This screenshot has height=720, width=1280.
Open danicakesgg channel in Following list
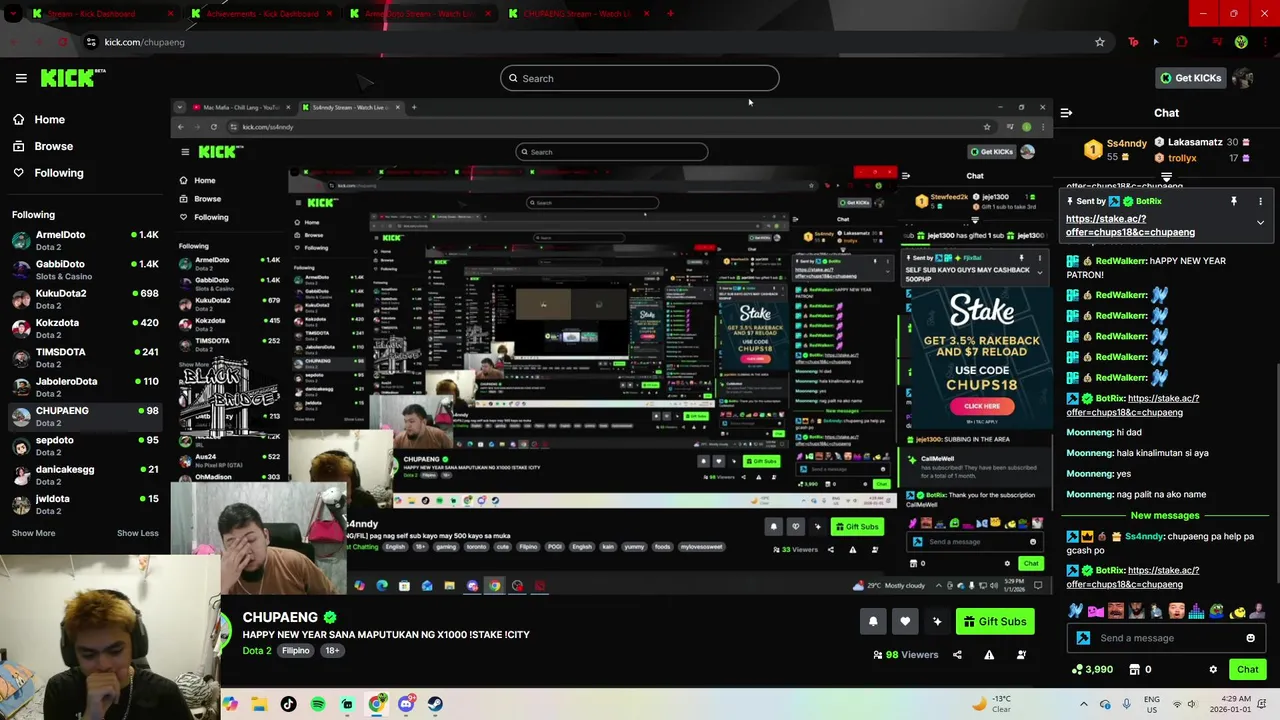pyautogui.click(x=85, y=475)
